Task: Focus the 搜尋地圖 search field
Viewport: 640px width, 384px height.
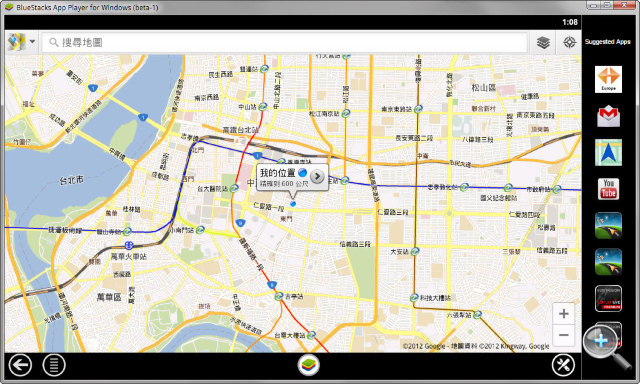Action: pyautogui.click(x=284, y=42)
